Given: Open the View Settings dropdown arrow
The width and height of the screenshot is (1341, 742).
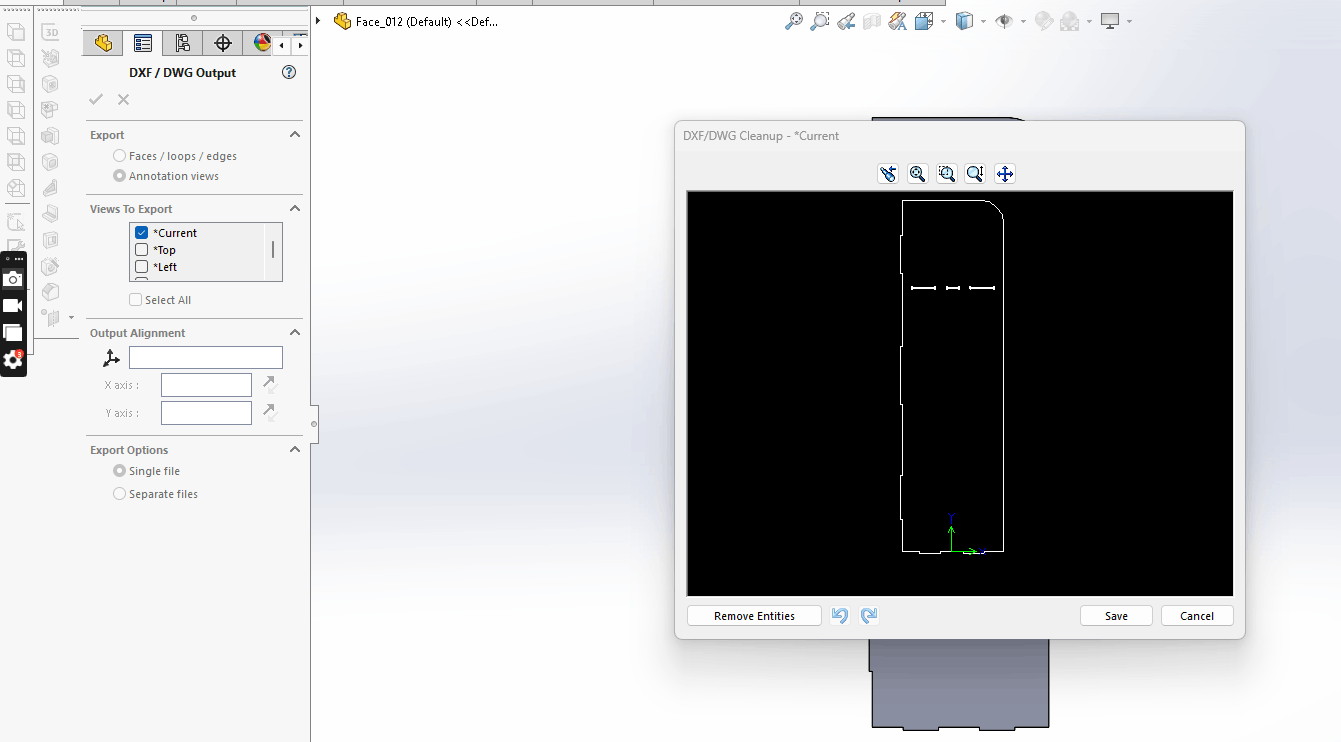Looking at the screenshot, I should tap(1129, 21).
